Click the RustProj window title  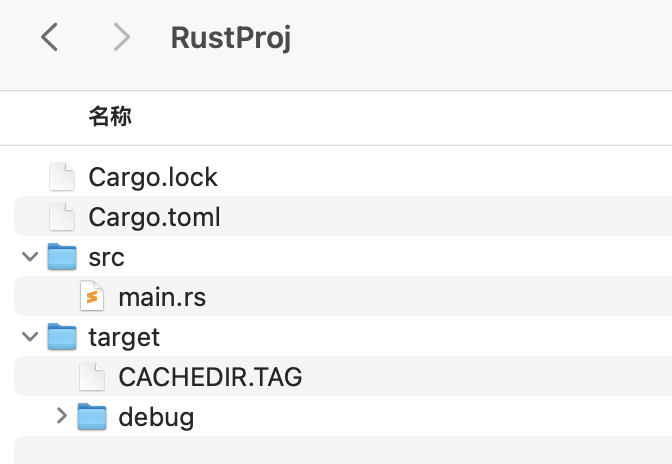(x=231, y=39)
